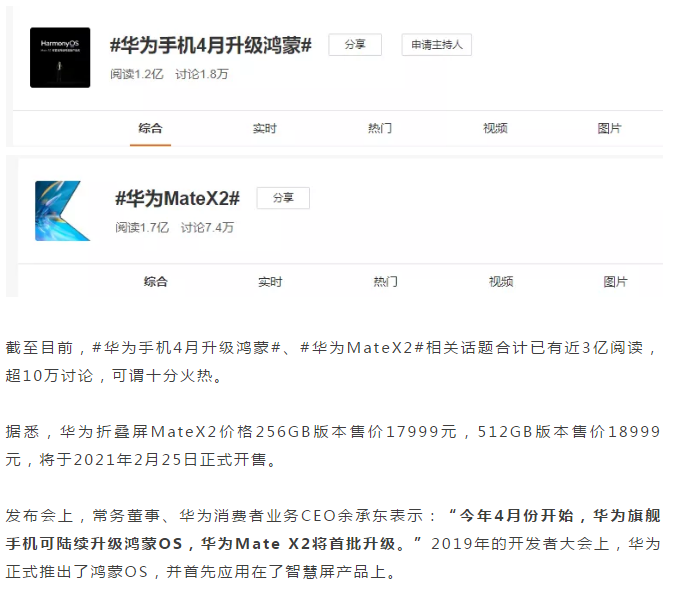Select 热门 tab under 华为手机4月升级鸿蒙
Screen dimensions: 673x602
click(x=380, y=128)
